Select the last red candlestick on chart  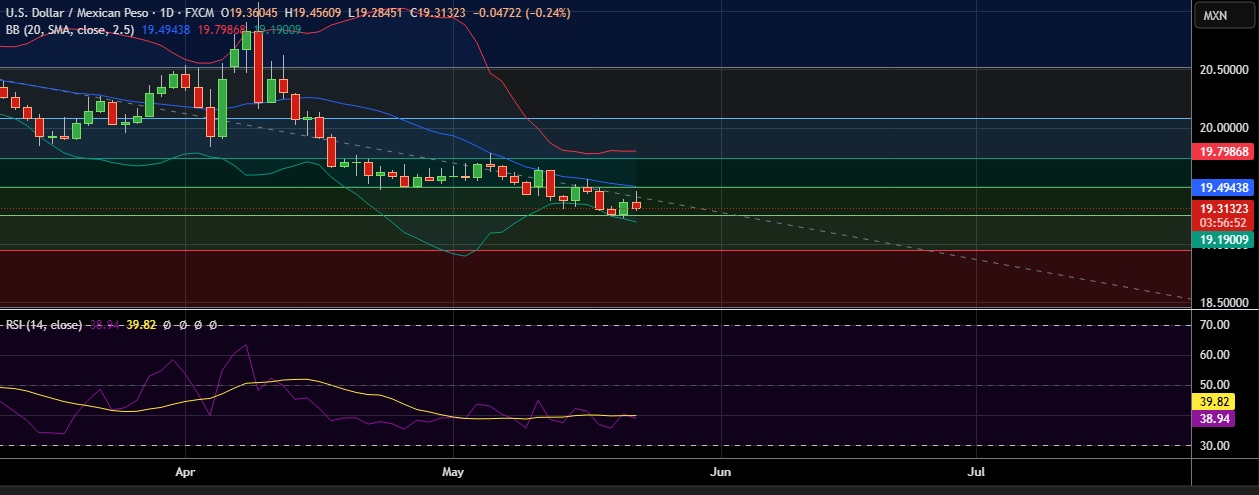(x=636, y=205)
